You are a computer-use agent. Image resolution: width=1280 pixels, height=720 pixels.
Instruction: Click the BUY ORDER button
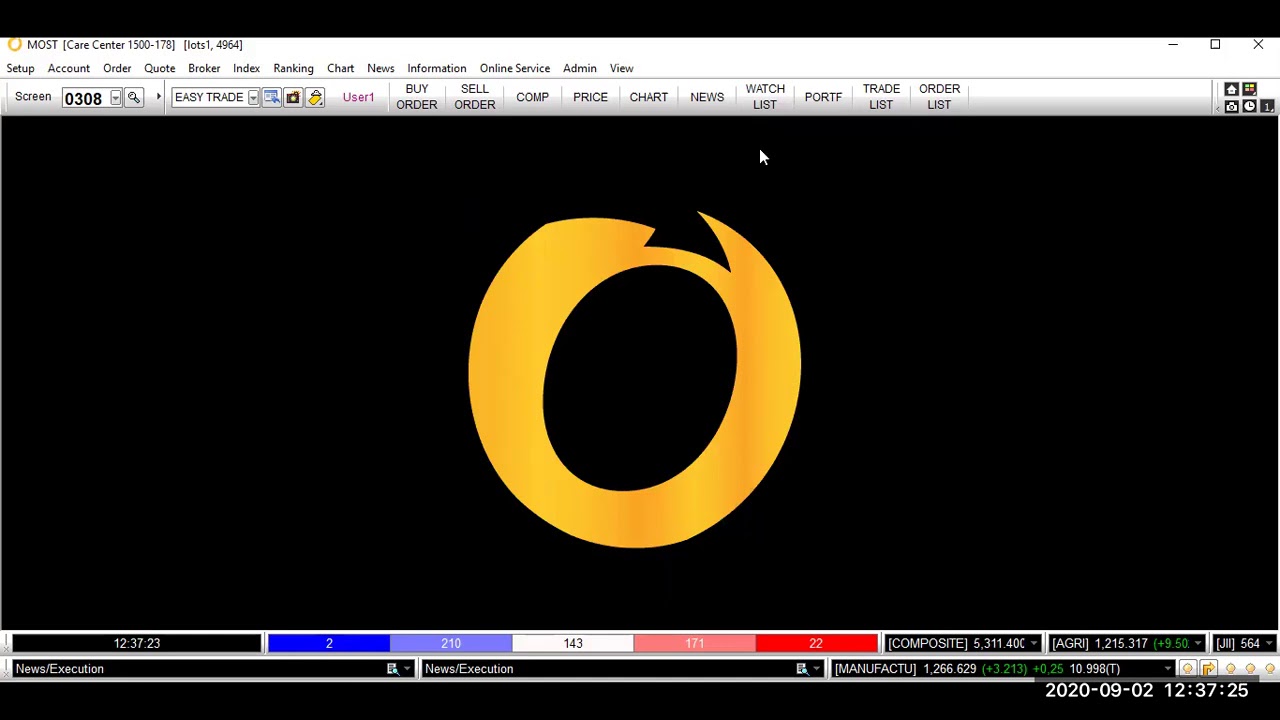tap(416, 97)
